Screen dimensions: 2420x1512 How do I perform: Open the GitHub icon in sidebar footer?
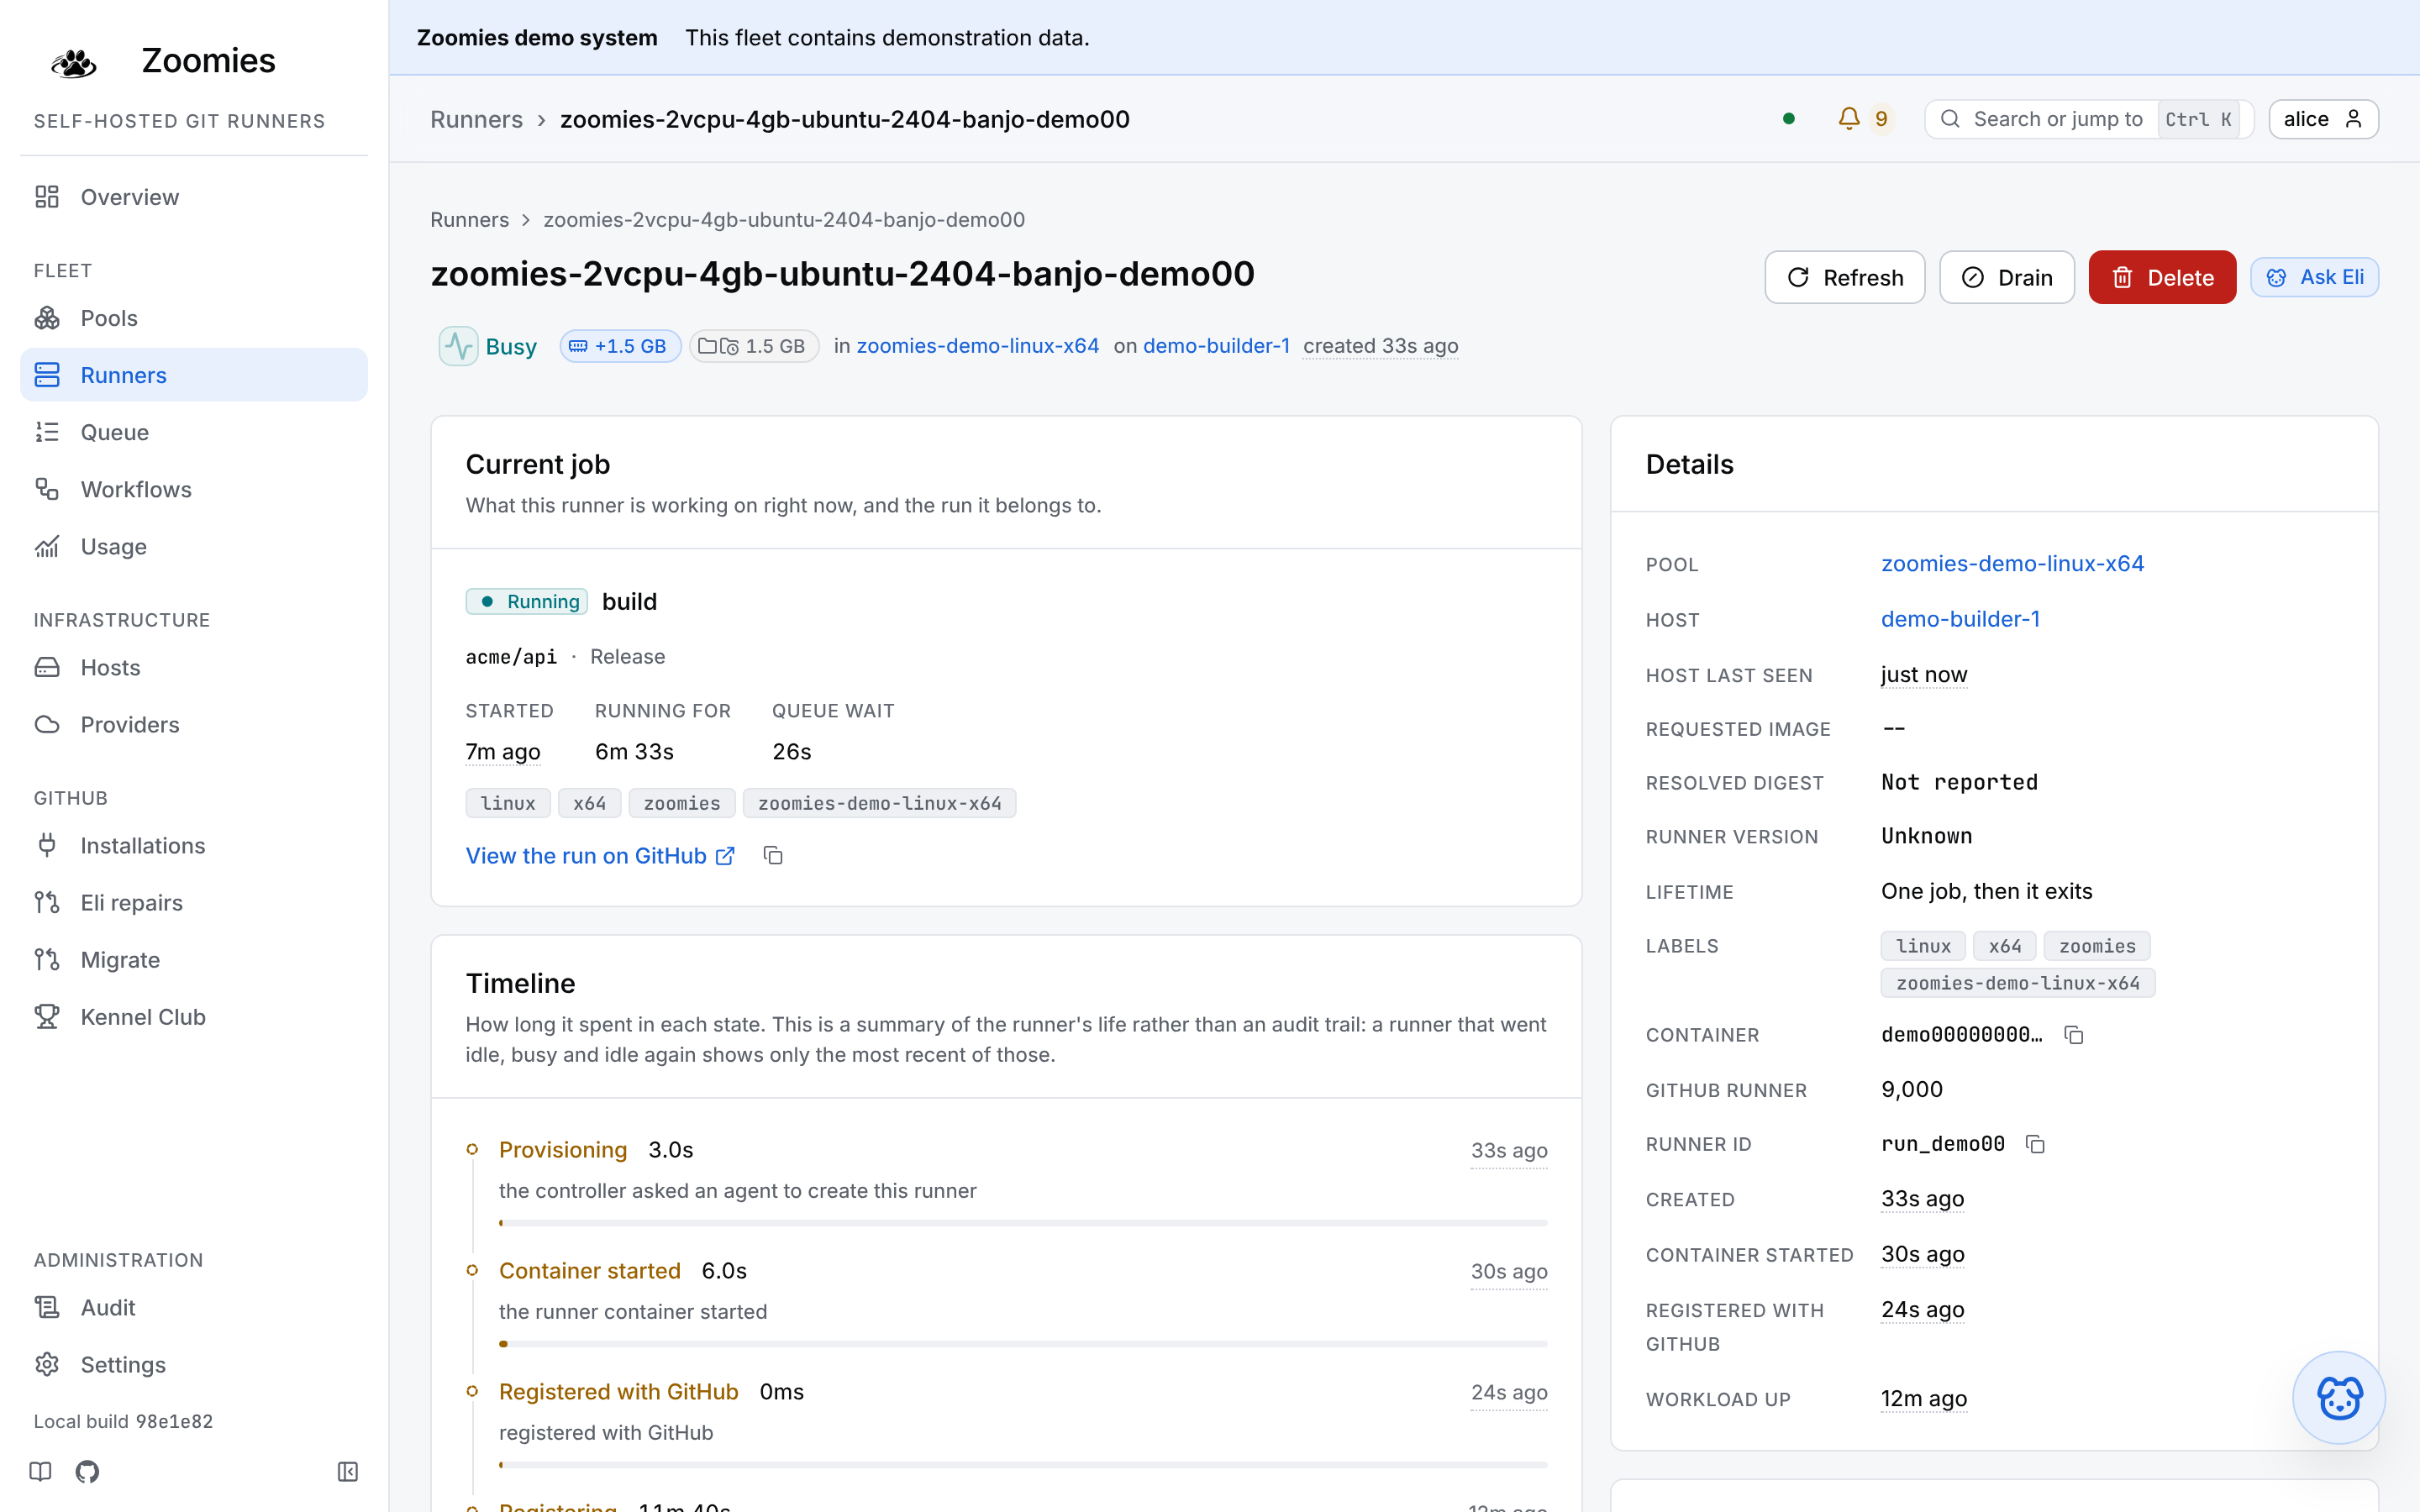[87, 1471]
